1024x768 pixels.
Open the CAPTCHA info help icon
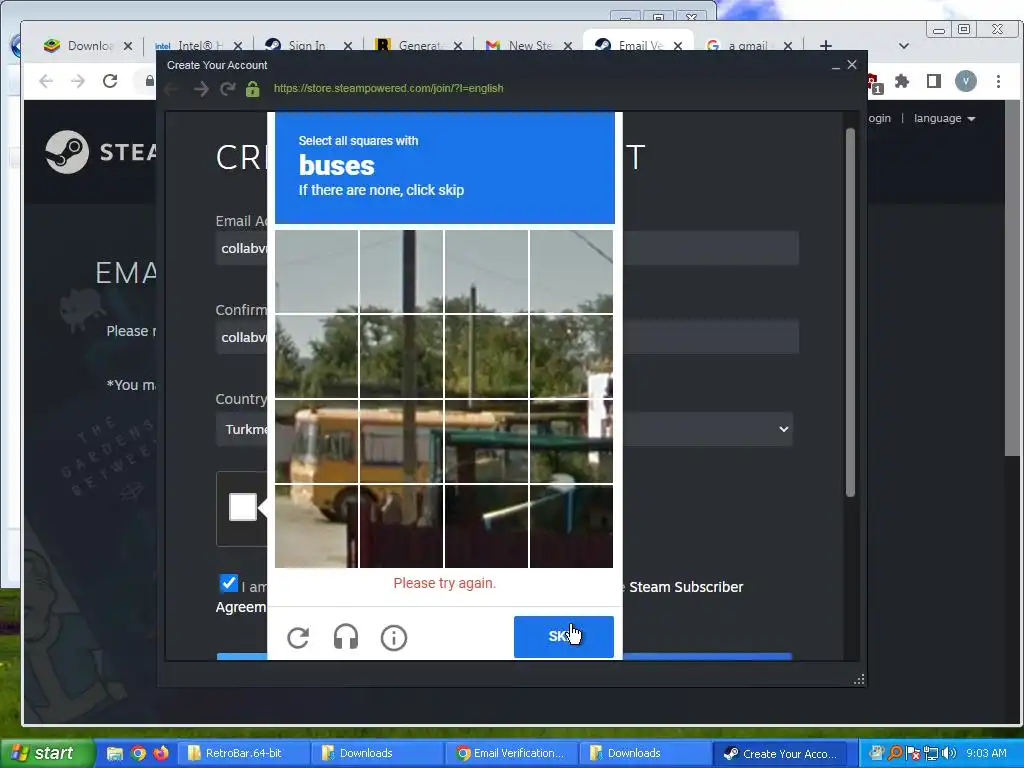[394, 637]
